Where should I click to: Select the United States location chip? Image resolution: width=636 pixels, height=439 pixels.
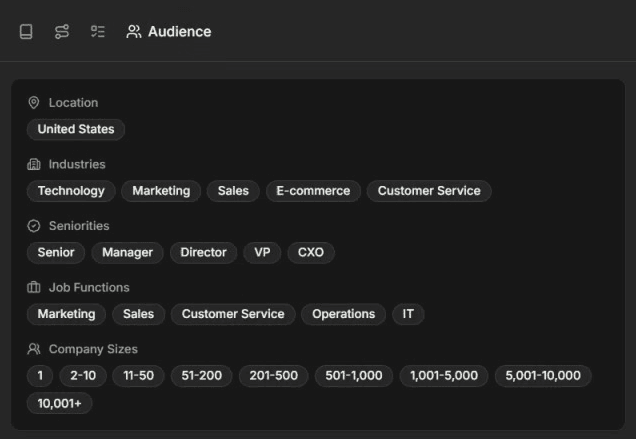(x=76, y=129)
